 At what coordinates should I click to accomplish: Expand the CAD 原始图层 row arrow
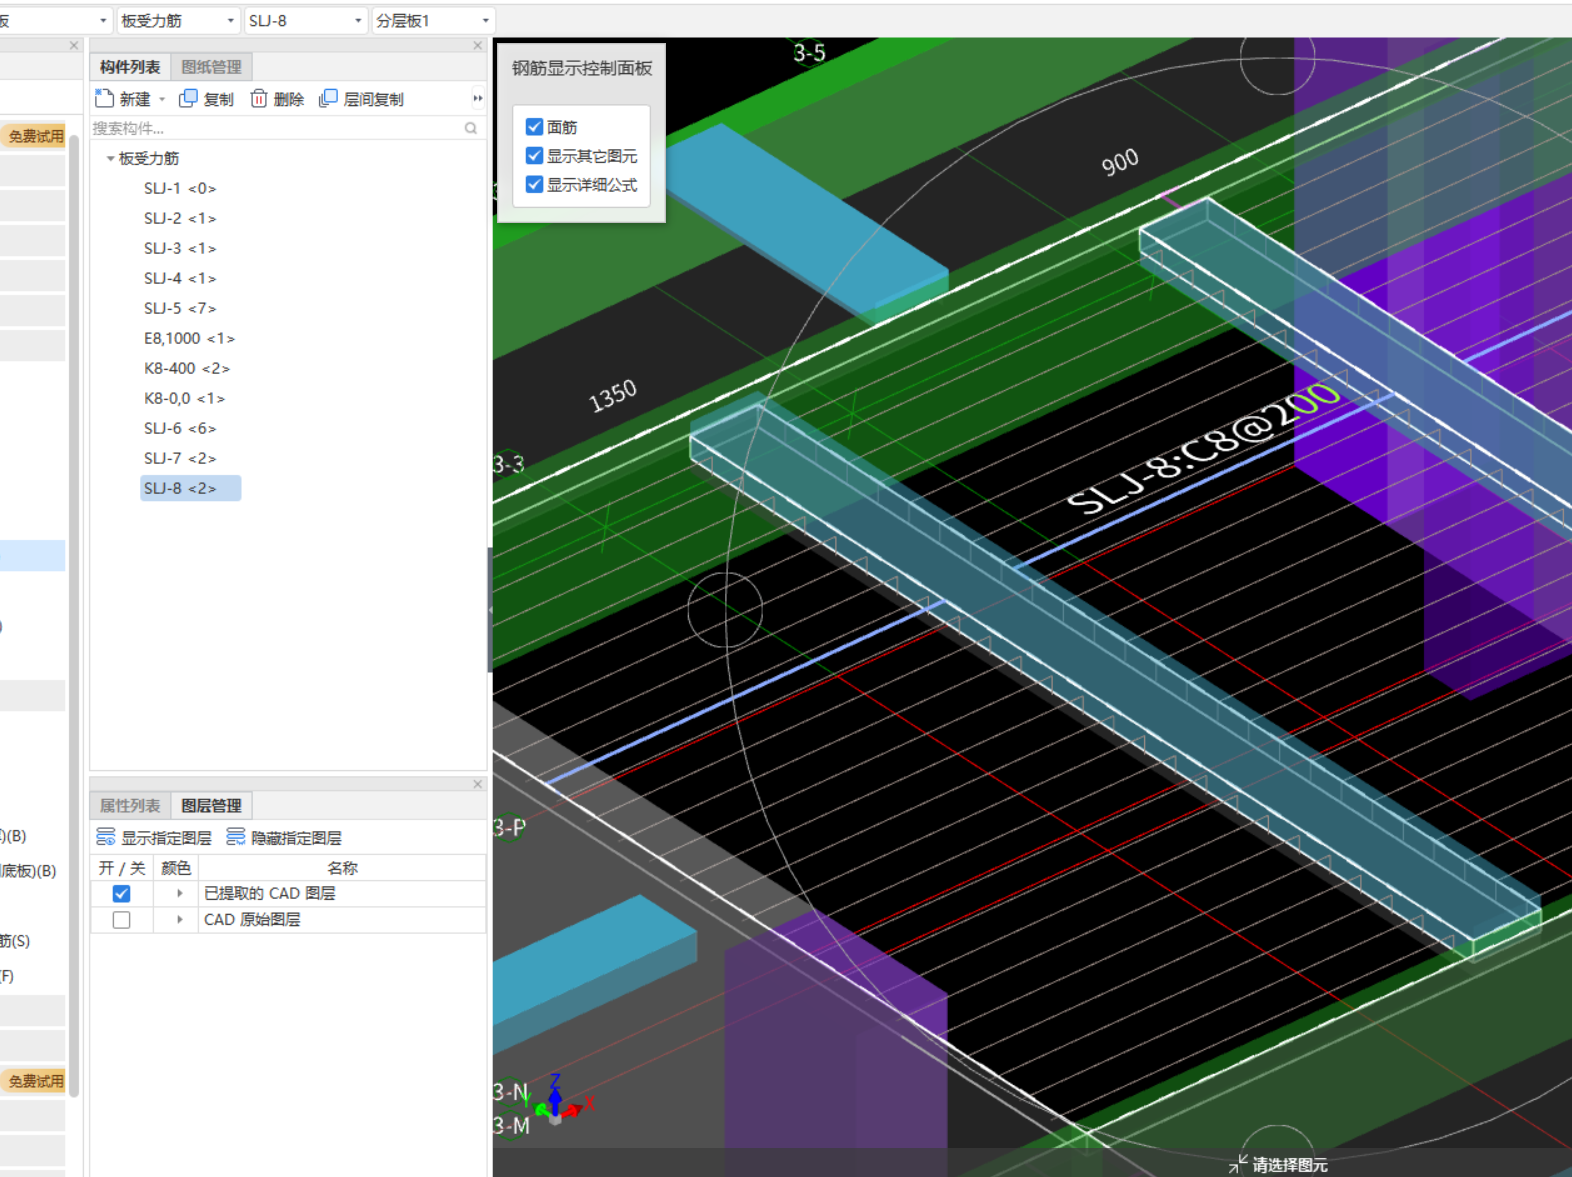point(180,919)
